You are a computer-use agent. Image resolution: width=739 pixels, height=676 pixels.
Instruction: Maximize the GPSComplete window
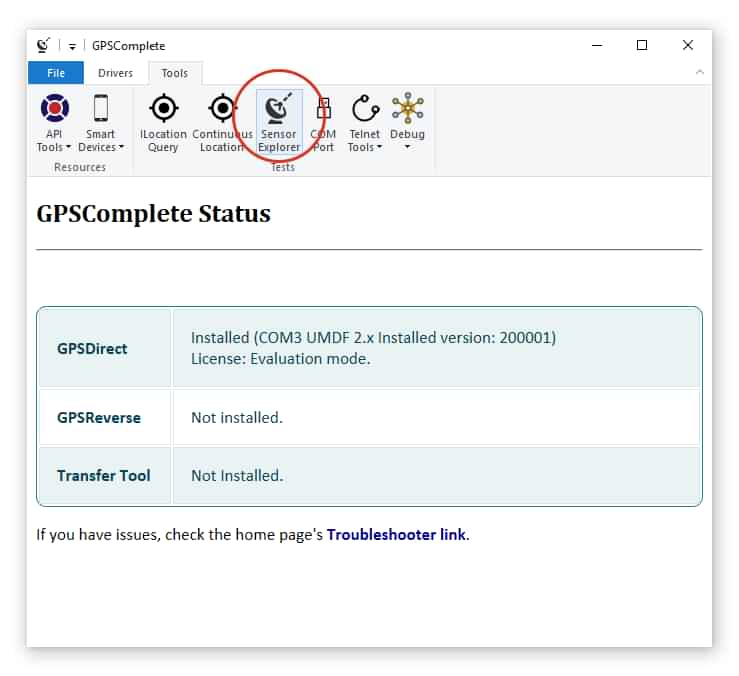point(642,45)
